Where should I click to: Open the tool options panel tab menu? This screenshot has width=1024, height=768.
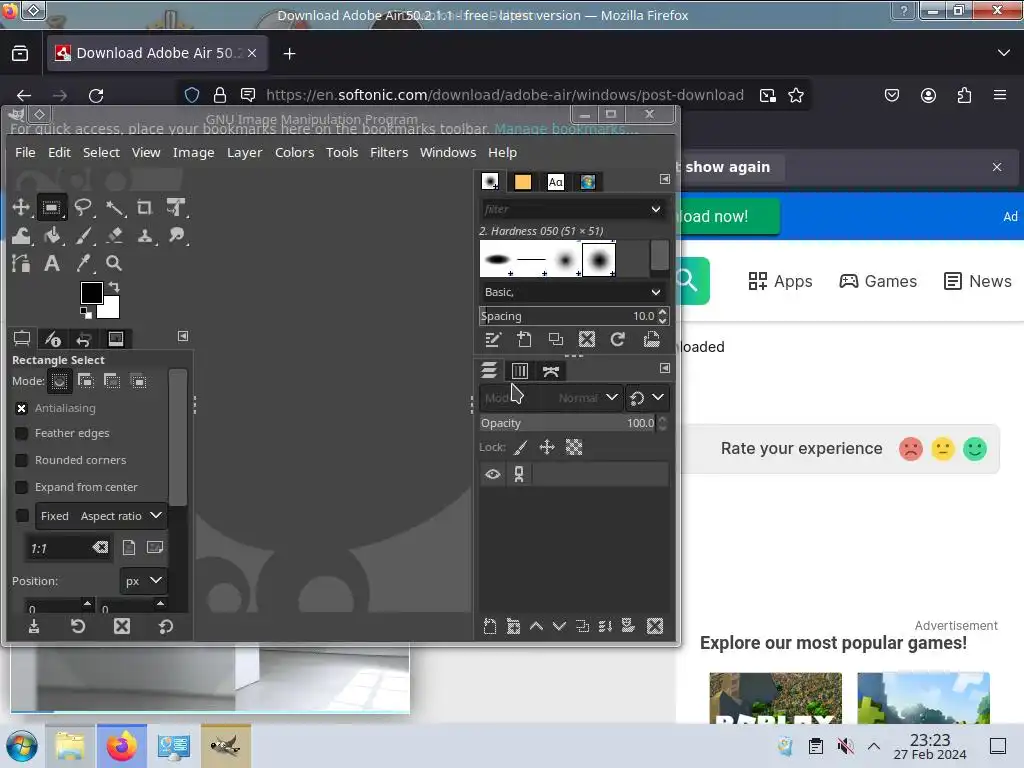[x=183, y=336]
